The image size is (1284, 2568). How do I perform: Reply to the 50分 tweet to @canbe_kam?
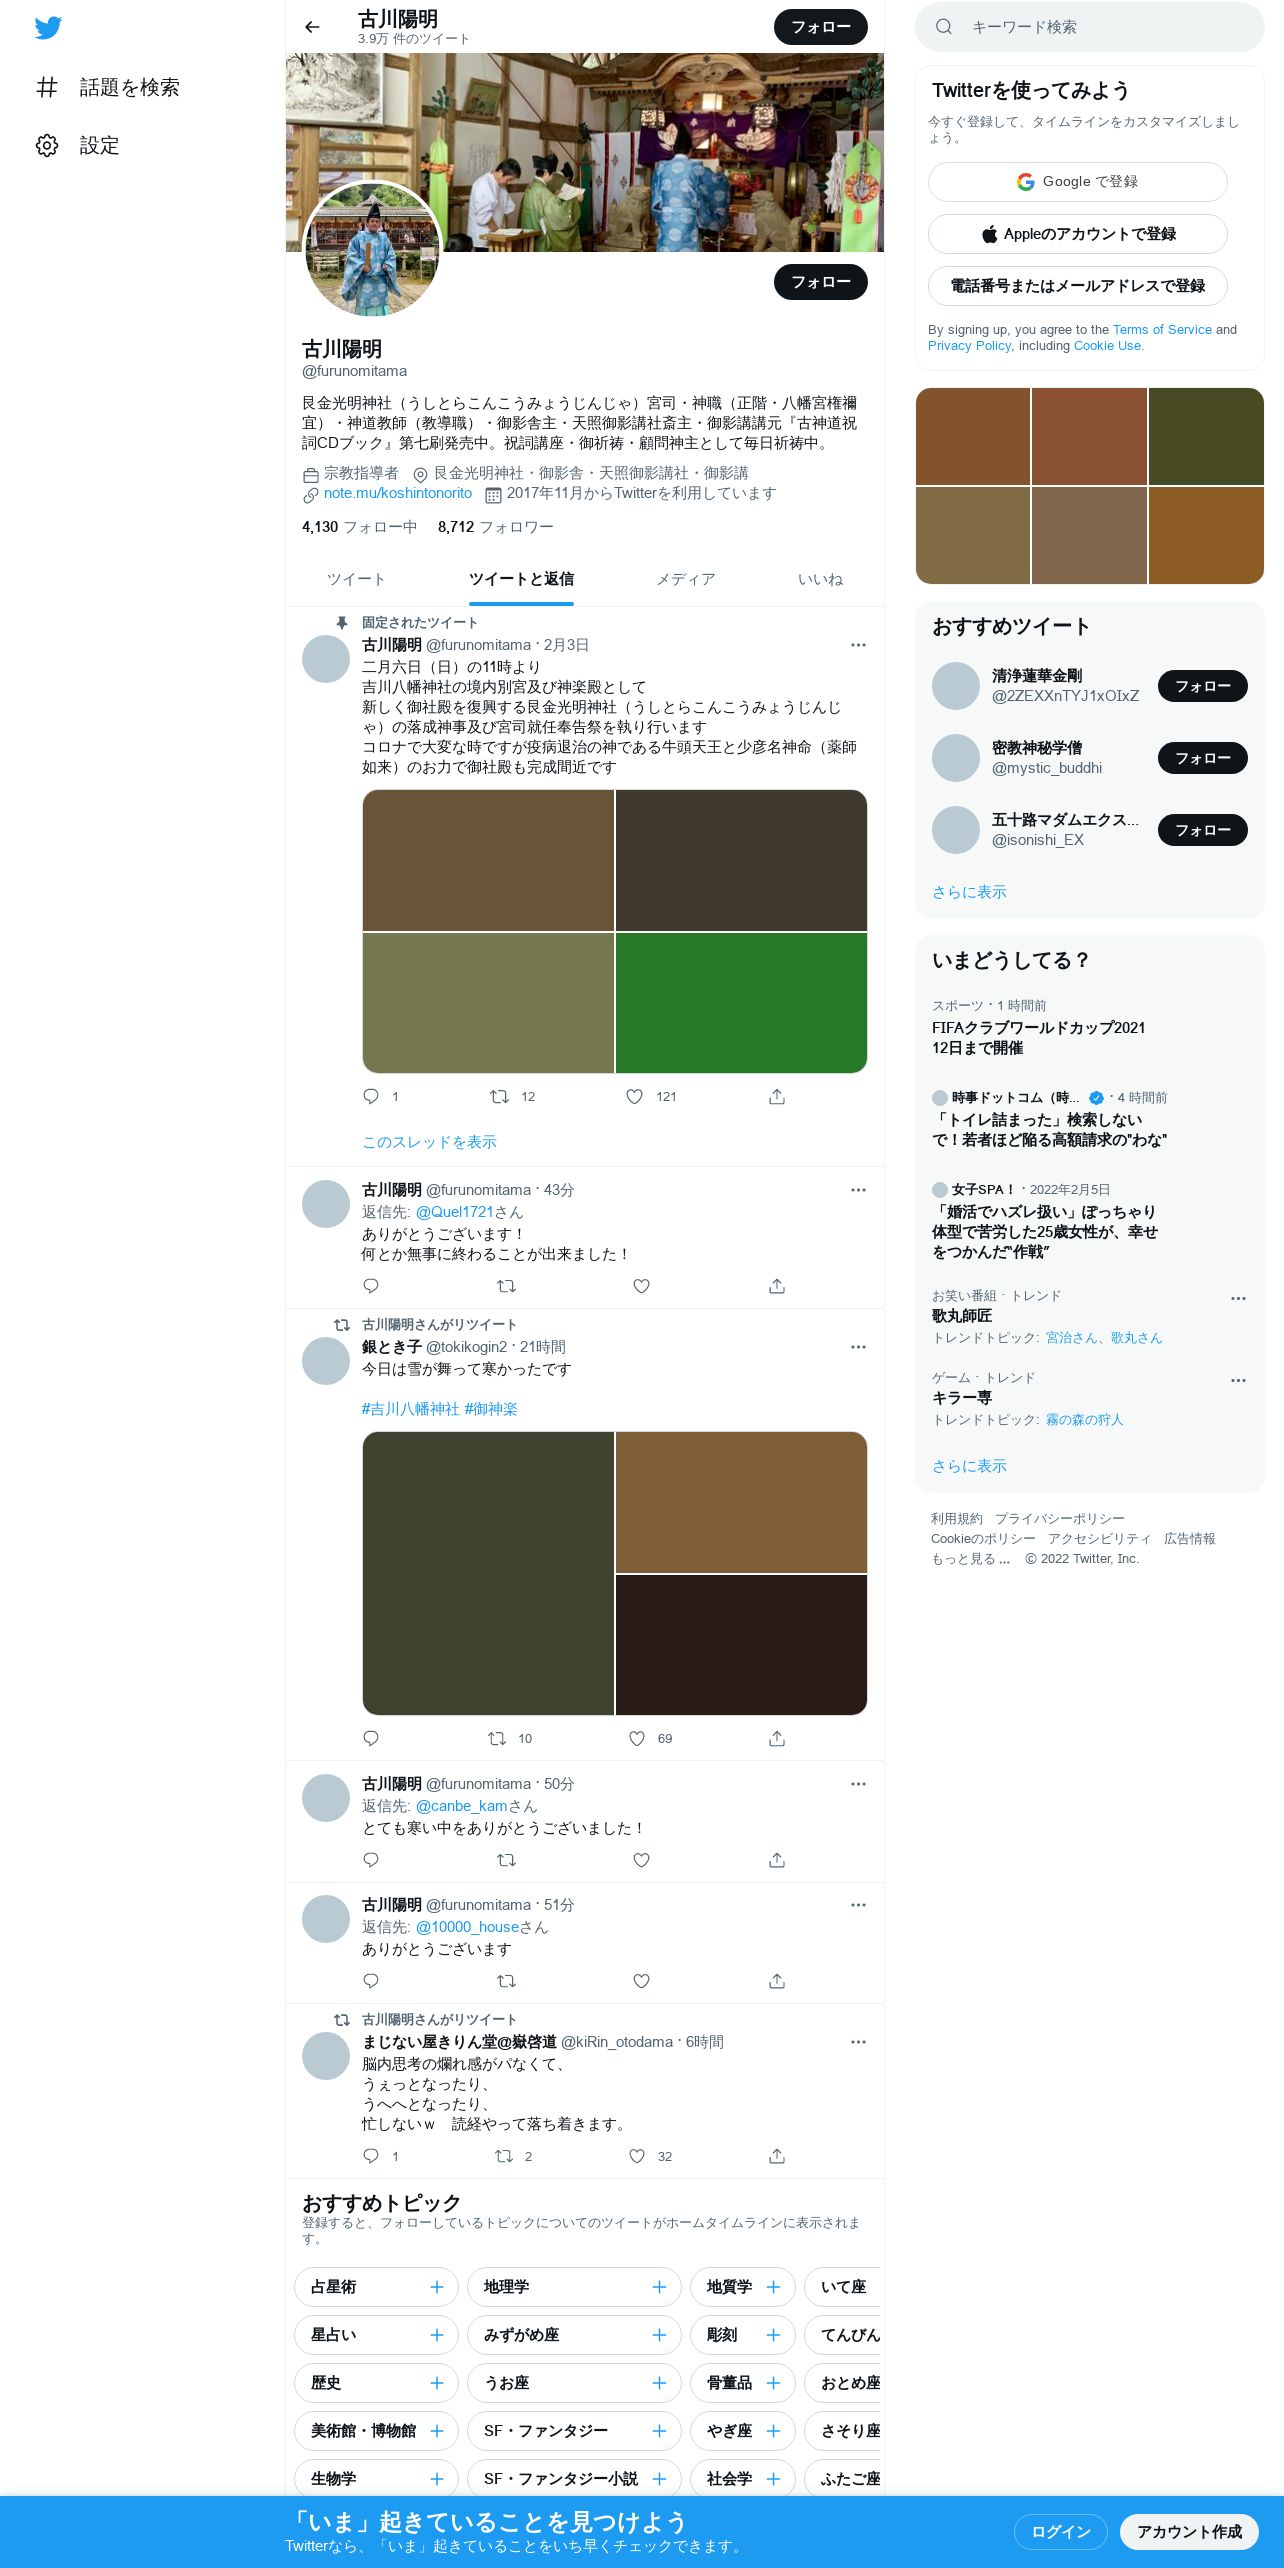click(371, 1860)
